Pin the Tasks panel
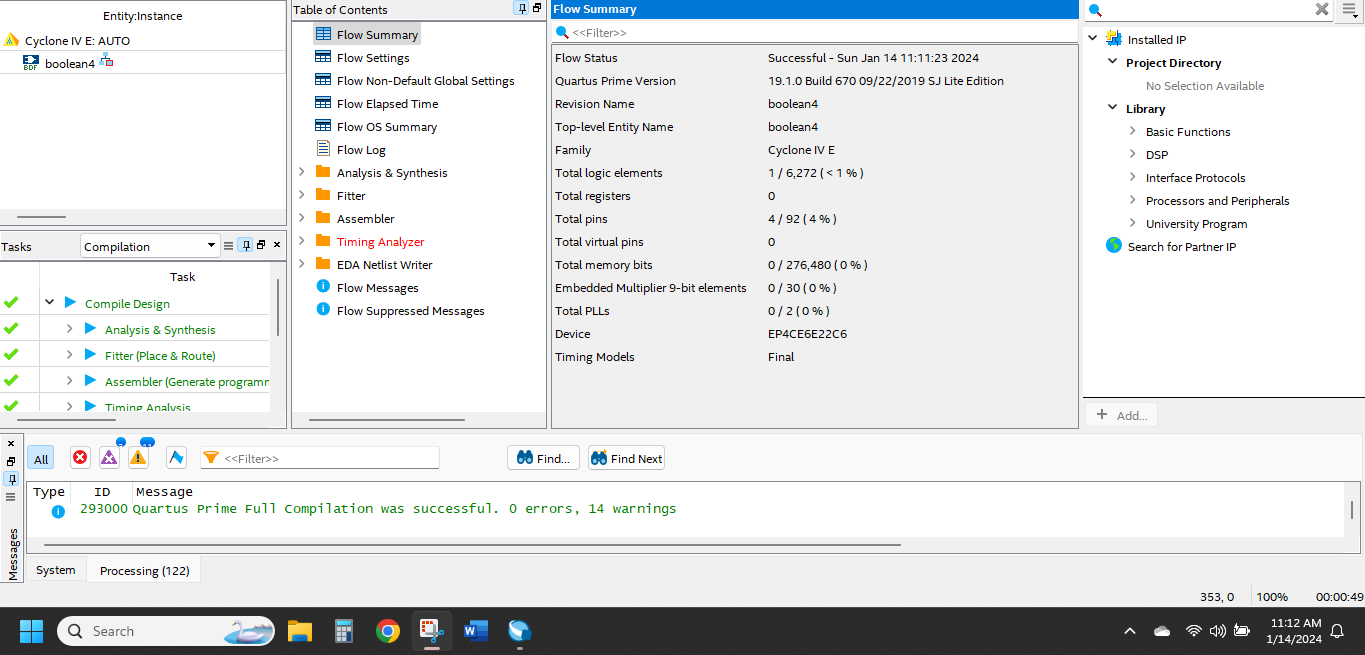Image resolution: width=1365 pixels, height=655 pixels. click(x=245, y=245)
